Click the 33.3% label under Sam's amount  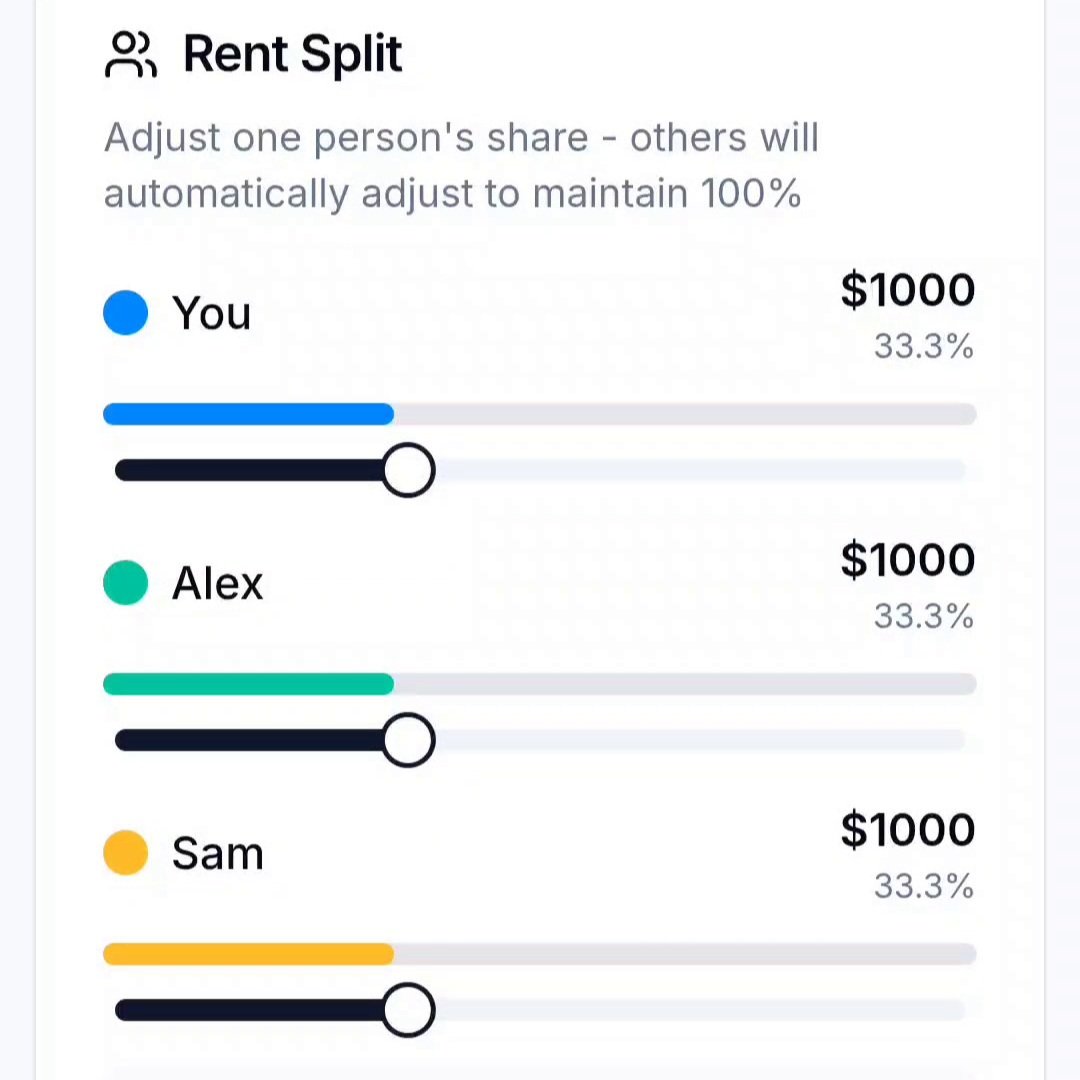coord(924,886)
